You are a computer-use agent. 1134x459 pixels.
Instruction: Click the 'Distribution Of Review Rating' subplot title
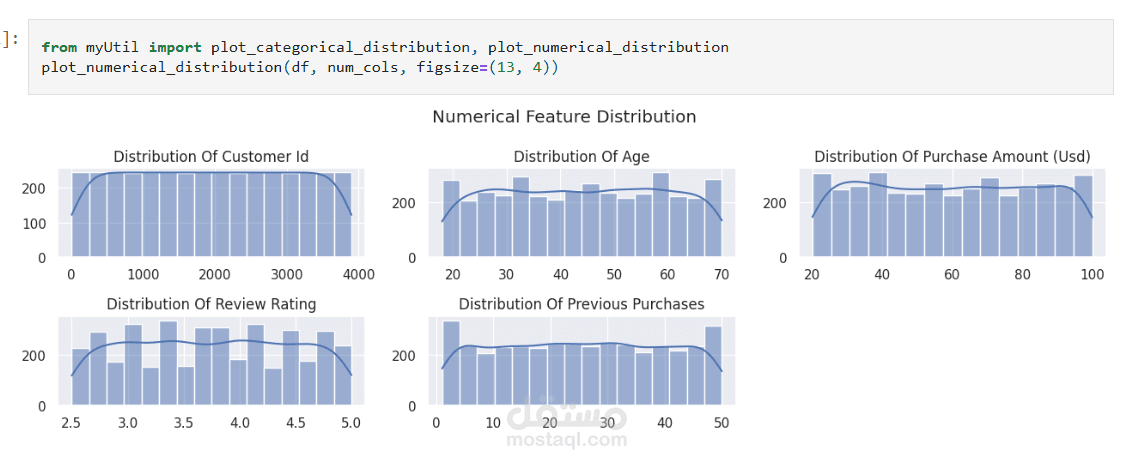pos(211,304)
